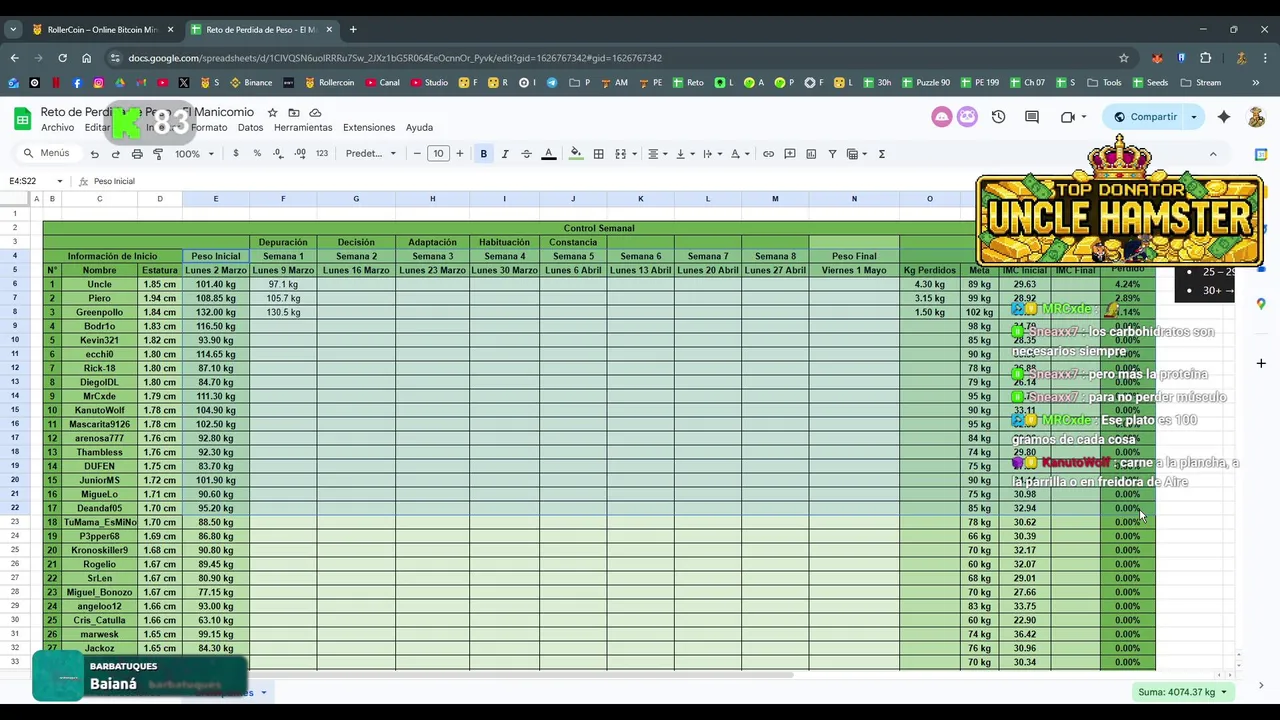This screenshot has width=1280, height=720.
Task: Click merge cells icon
Action: [620, 154]
